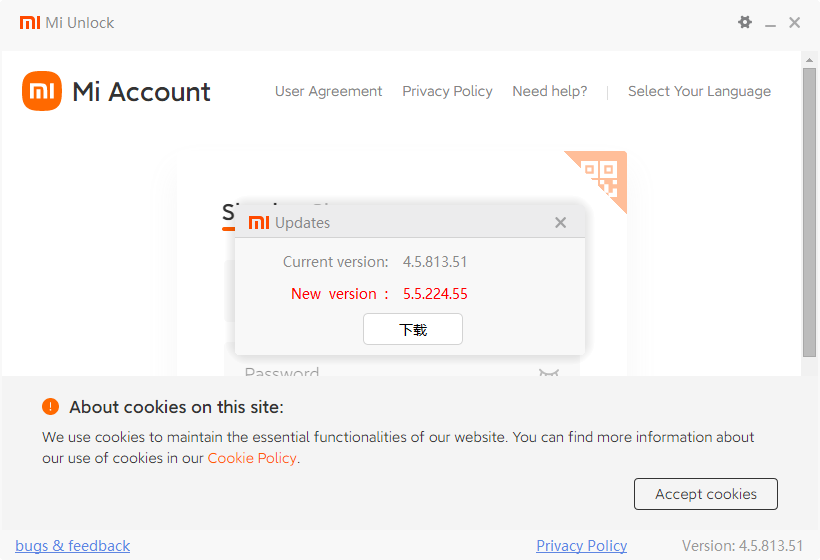Open footer Privacy Policy link
This screenshot has width=820, height=560.
[x=582, y=545]
